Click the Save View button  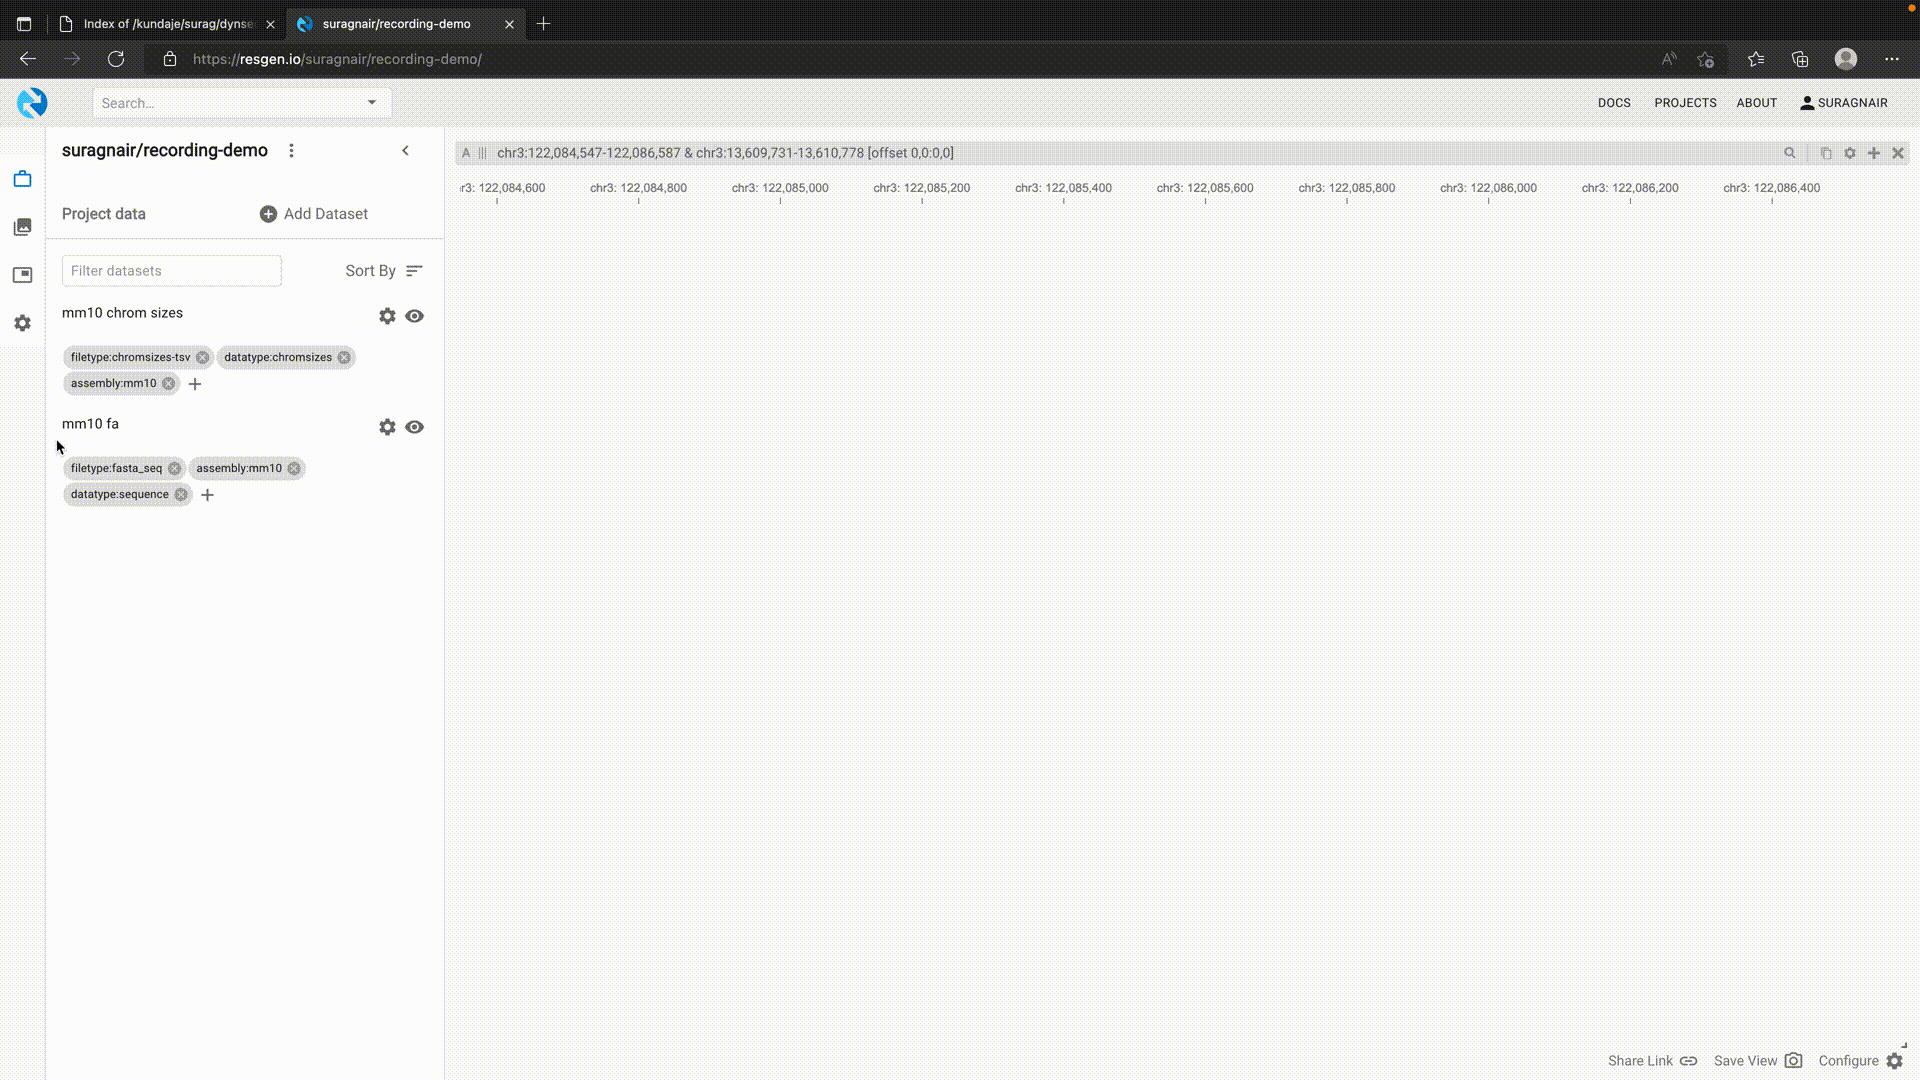[1758, 1061]
